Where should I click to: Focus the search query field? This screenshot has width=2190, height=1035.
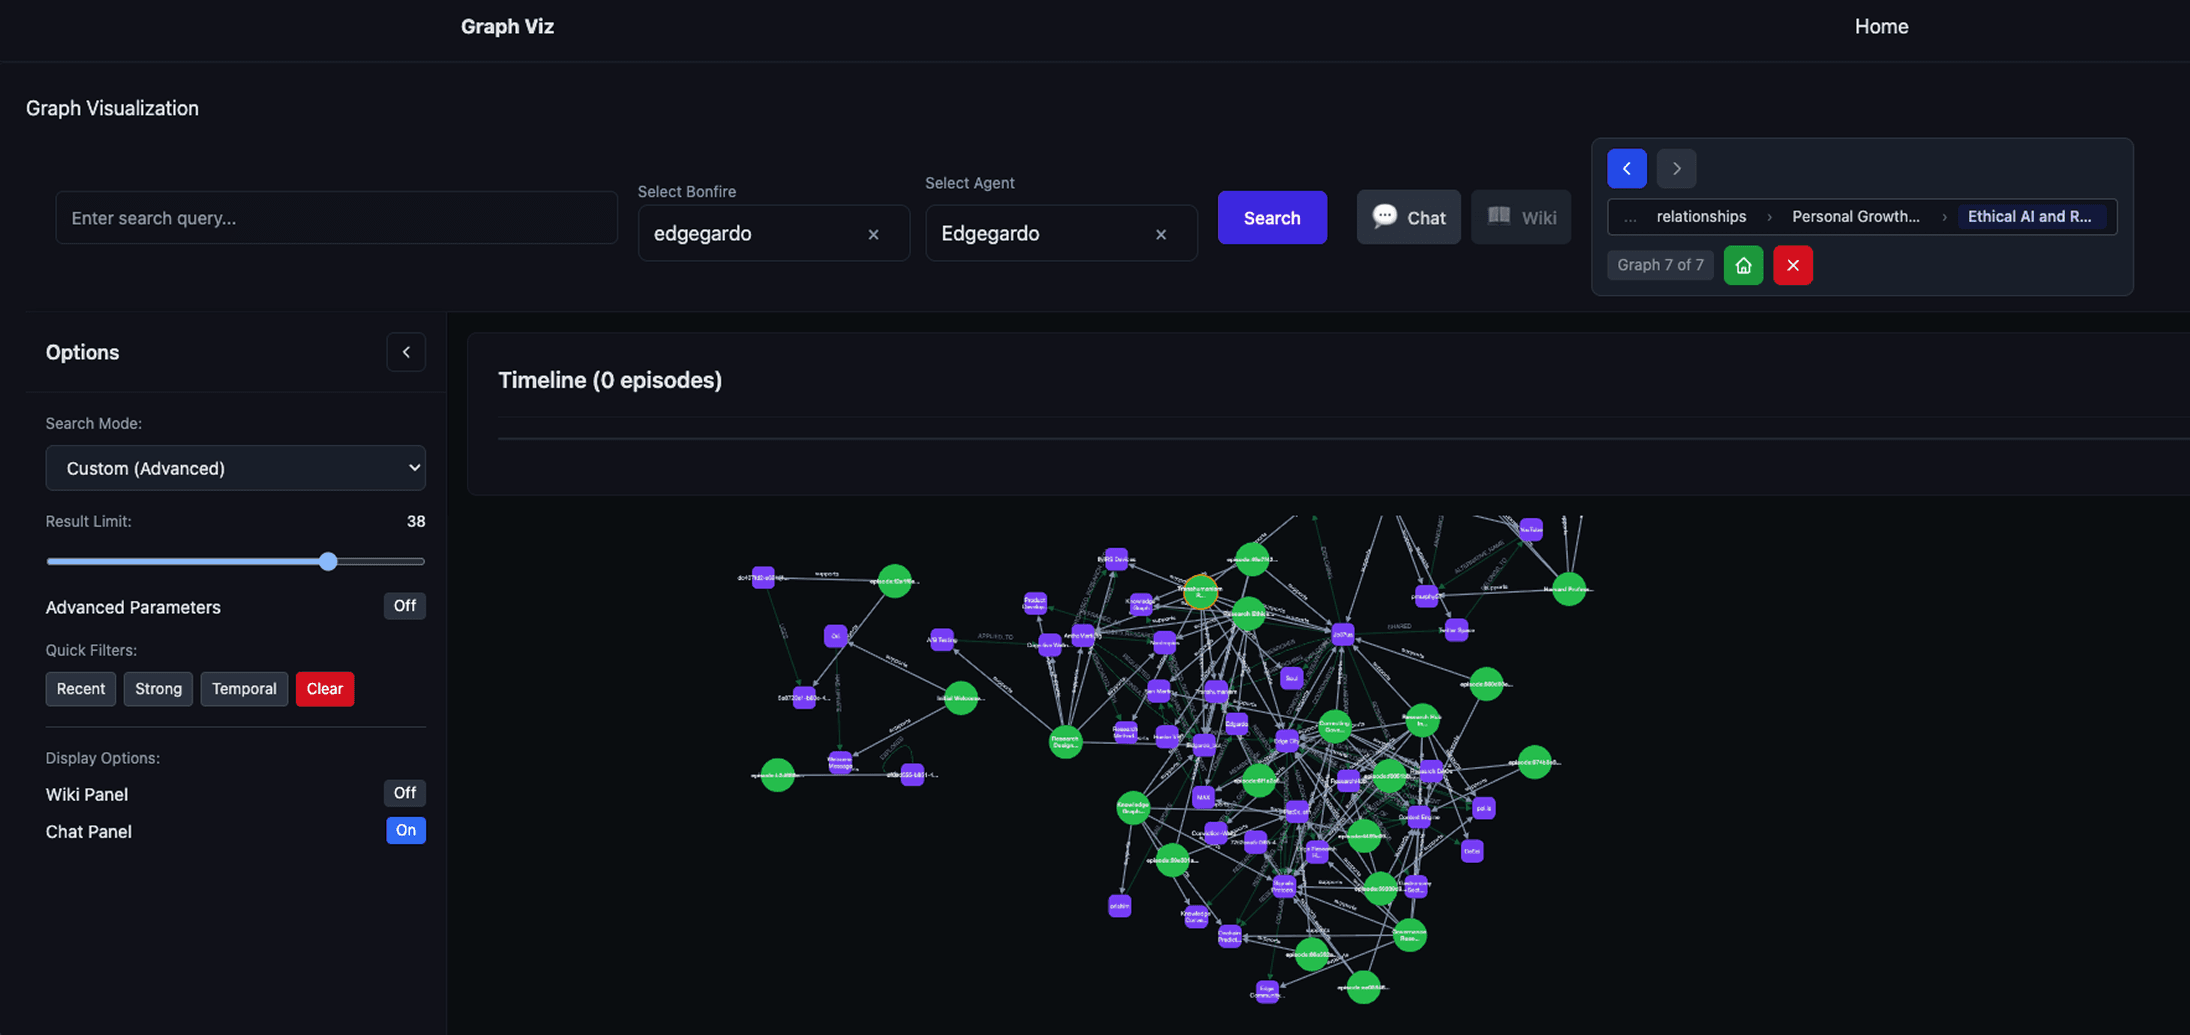pos(336,217)
